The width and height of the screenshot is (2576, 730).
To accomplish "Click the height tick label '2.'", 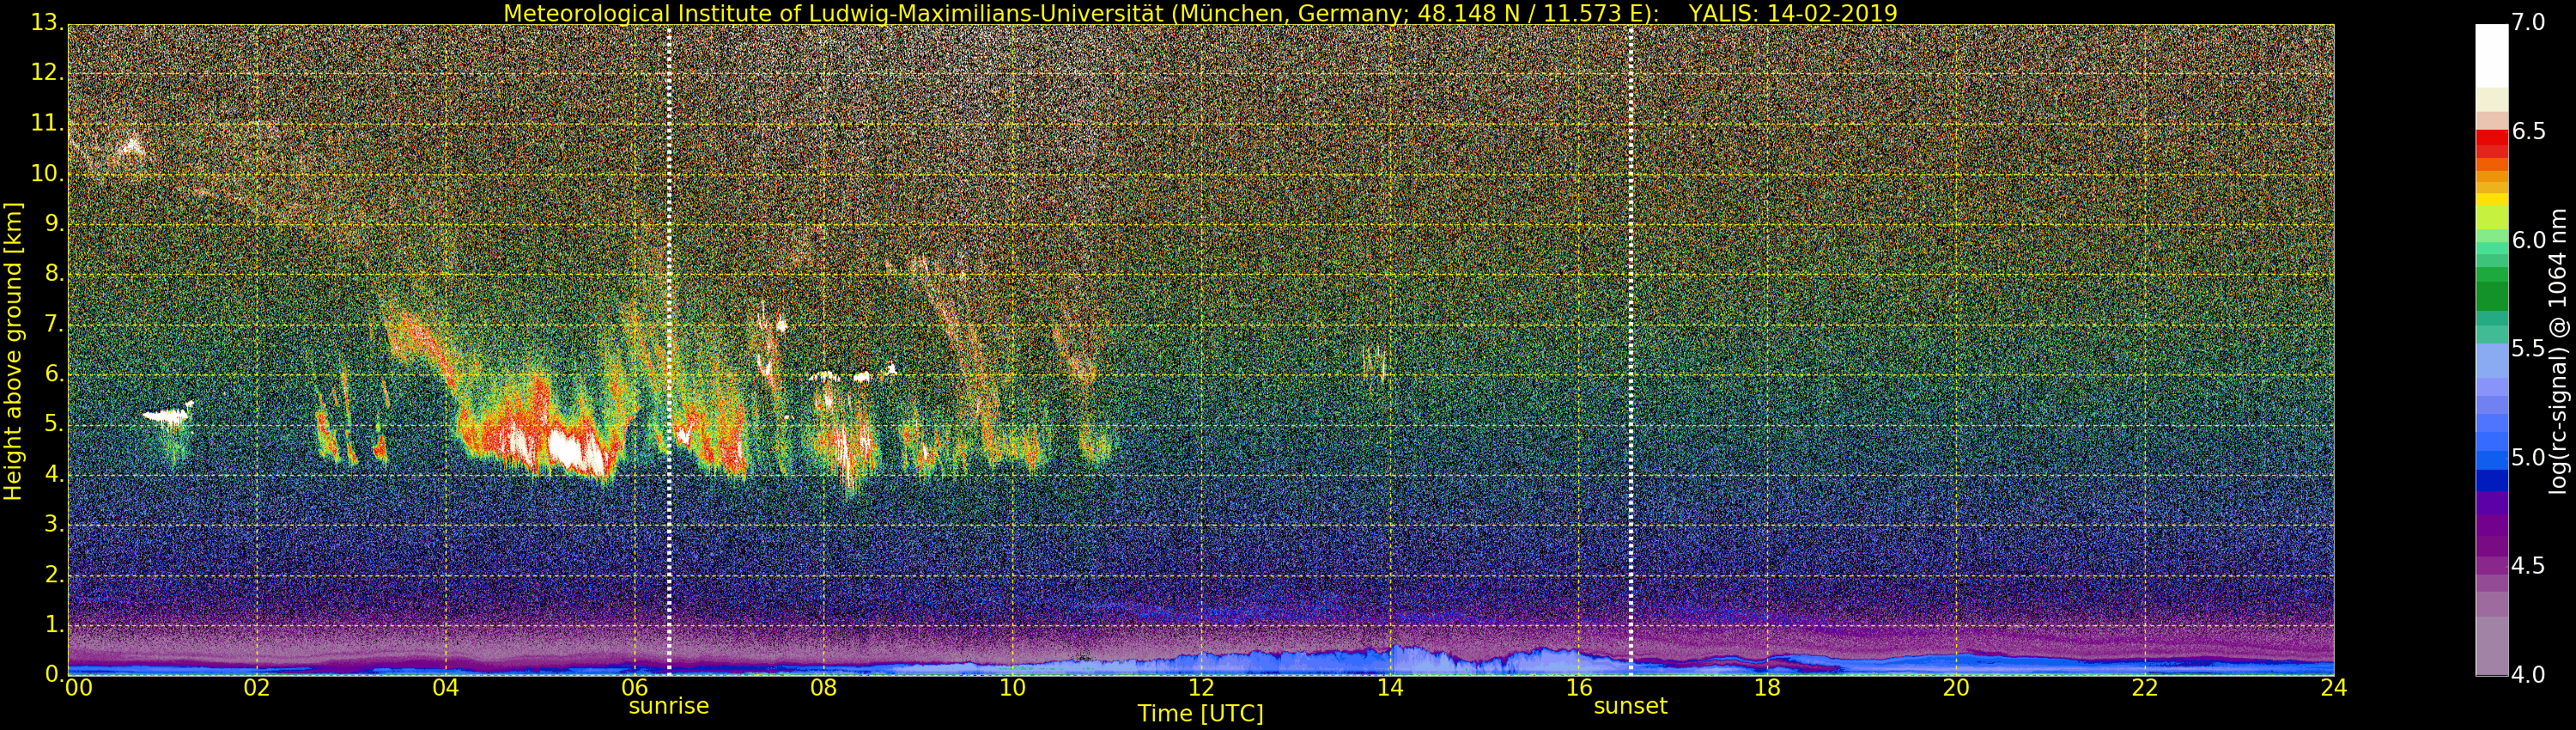I will coord(54,575).
